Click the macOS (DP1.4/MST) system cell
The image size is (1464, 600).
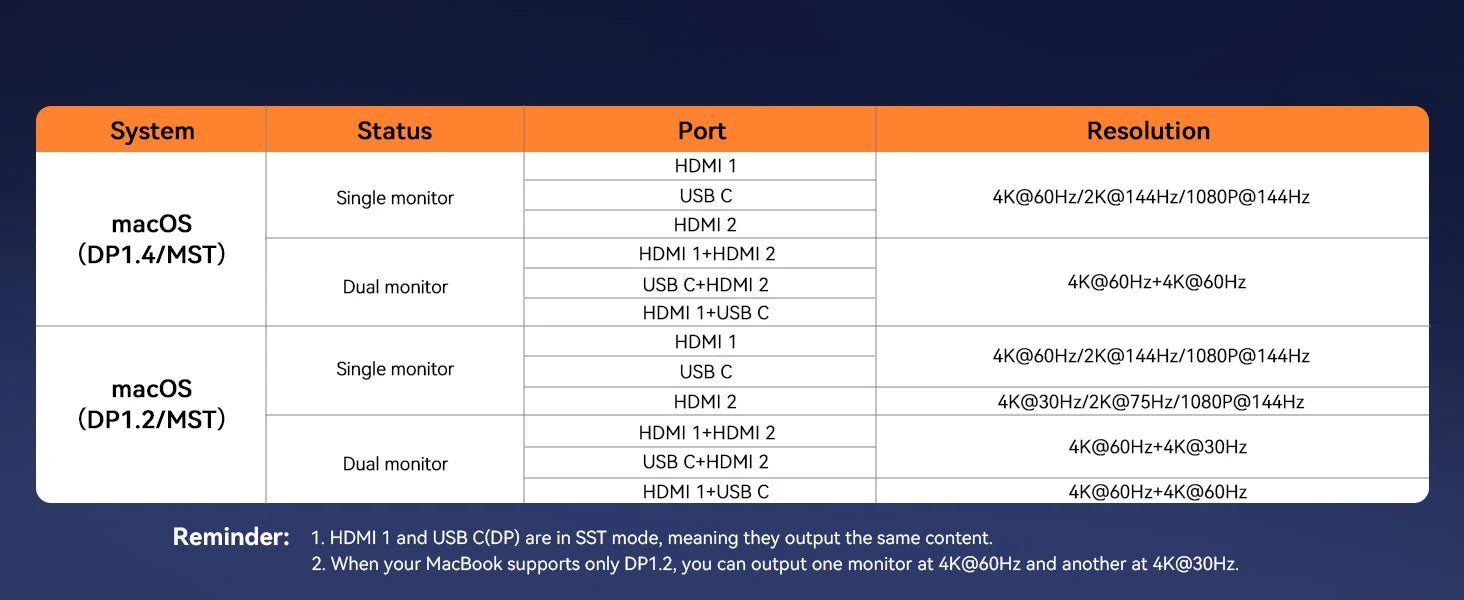(152, 240)
